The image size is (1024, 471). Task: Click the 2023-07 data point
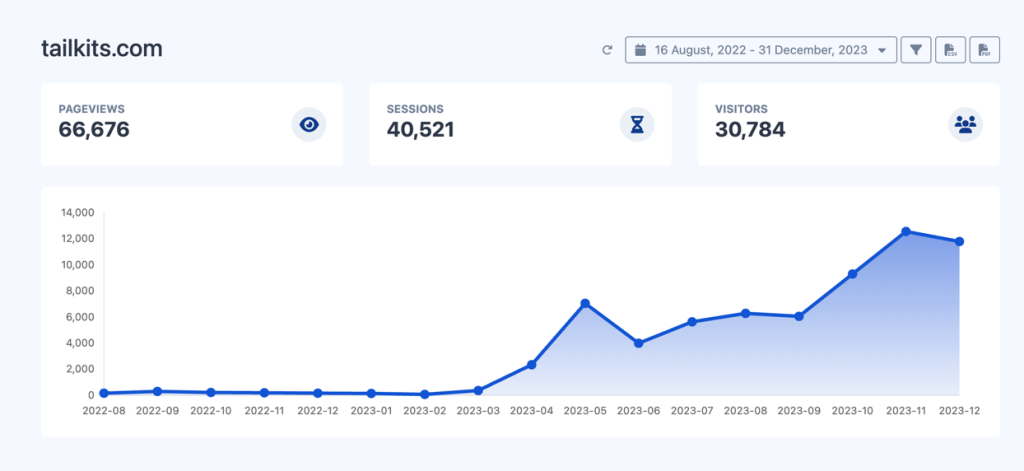tap(692, 322)
